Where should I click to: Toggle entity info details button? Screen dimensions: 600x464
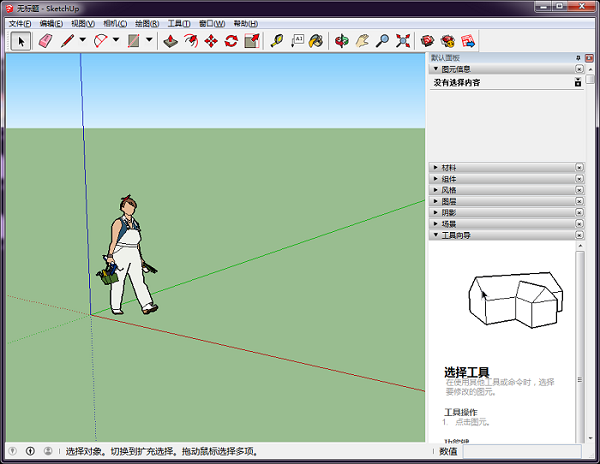point(577,82)
